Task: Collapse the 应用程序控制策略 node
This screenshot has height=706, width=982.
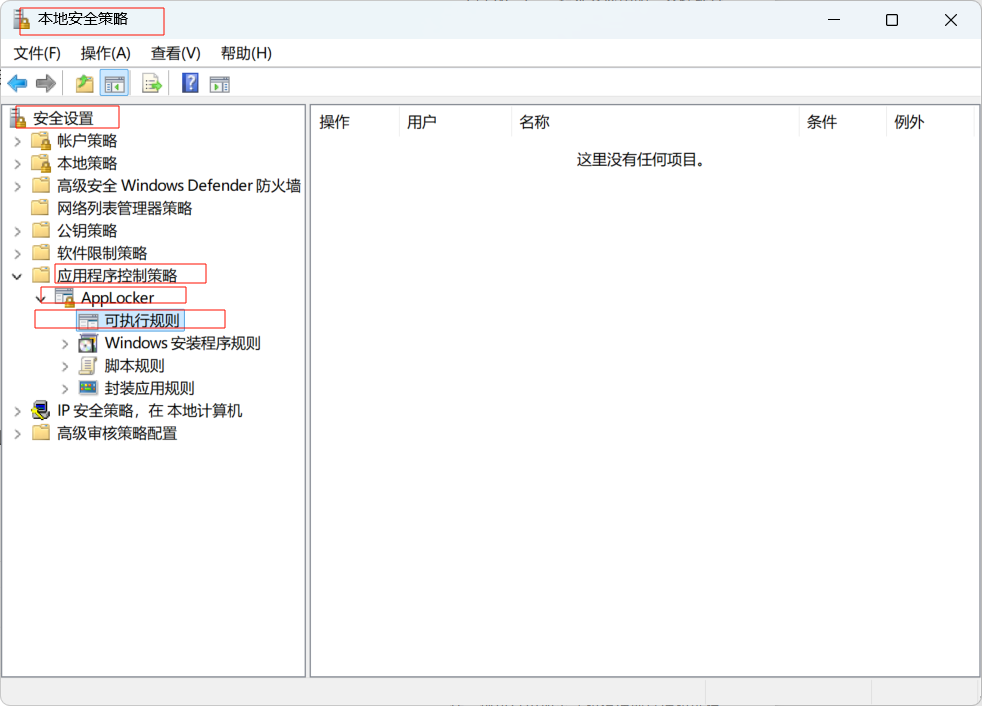Action: tap(18, 276)
